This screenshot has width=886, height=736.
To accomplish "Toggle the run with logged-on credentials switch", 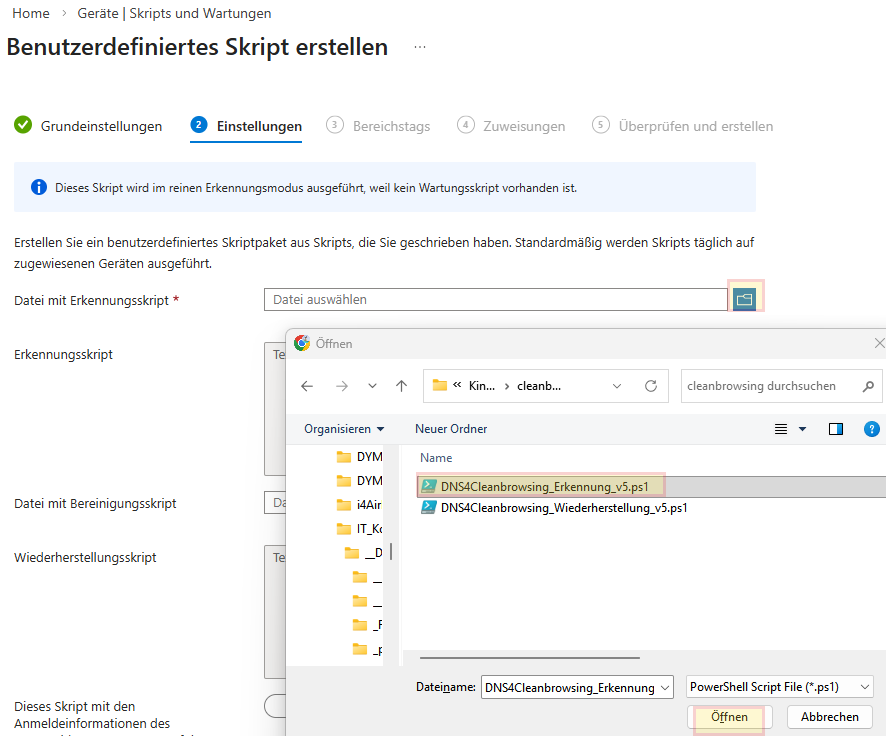I will [275, 706].
